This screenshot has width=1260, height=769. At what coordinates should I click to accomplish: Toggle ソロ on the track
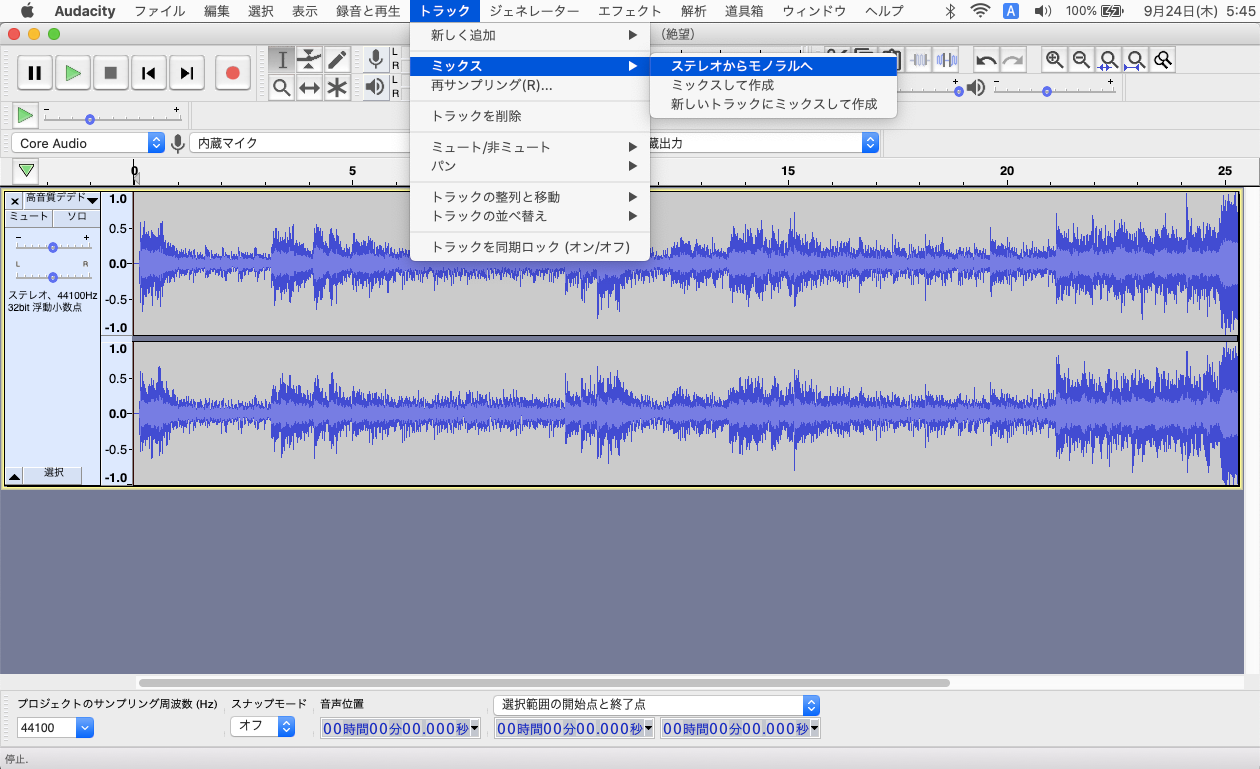[77, 216]
